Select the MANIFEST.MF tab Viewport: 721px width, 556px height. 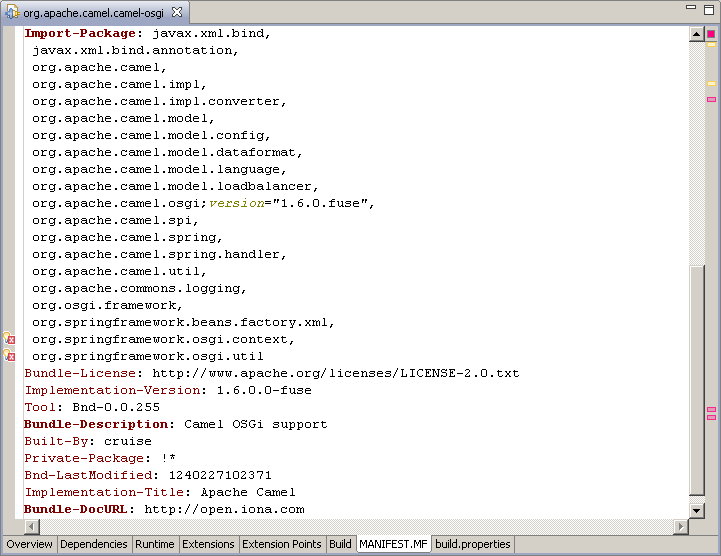(x=394, y=545)
